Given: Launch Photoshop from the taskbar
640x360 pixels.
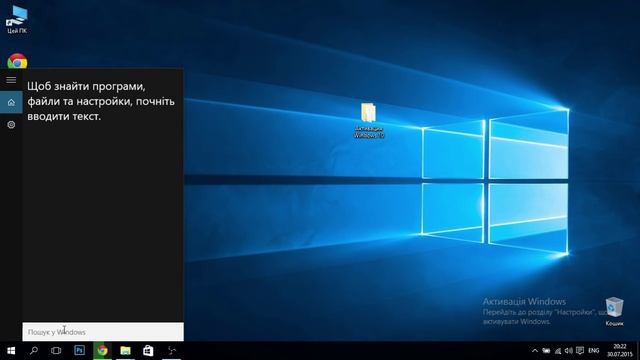Looking at the screenshot, I should [80, 350].
